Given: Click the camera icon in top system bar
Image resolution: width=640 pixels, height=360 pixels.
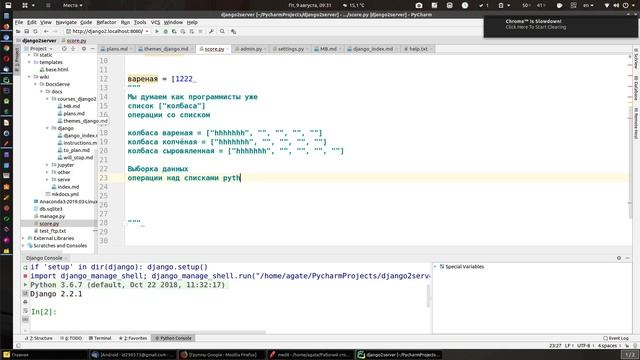Looking at the screenshot, I should click(419, 5).
